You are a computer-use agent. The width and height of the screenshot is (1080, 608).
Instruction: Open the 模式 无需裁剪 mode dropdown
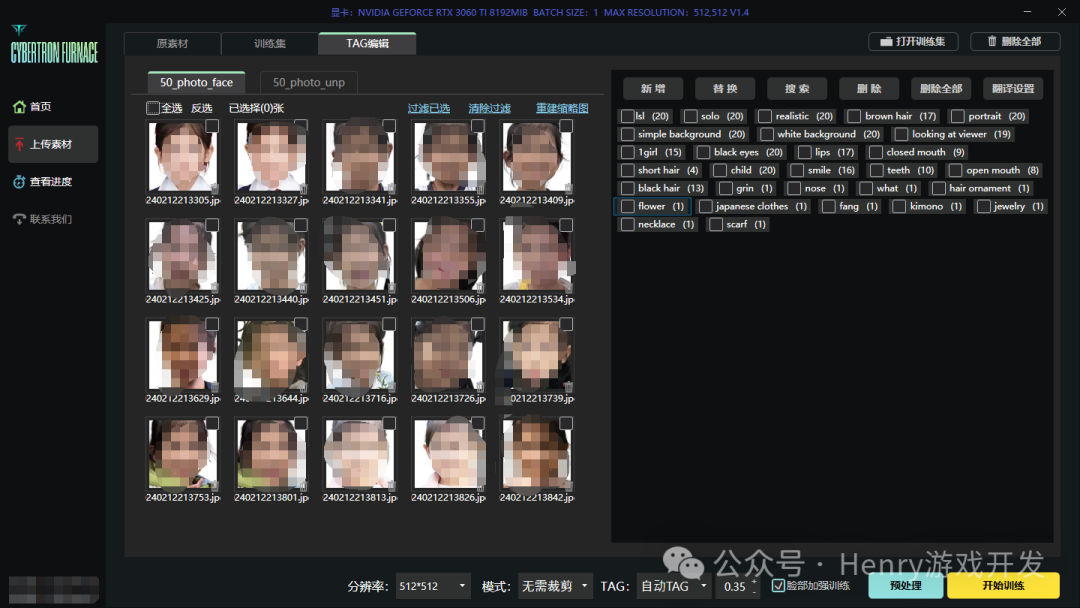click(x=555, y=586)
